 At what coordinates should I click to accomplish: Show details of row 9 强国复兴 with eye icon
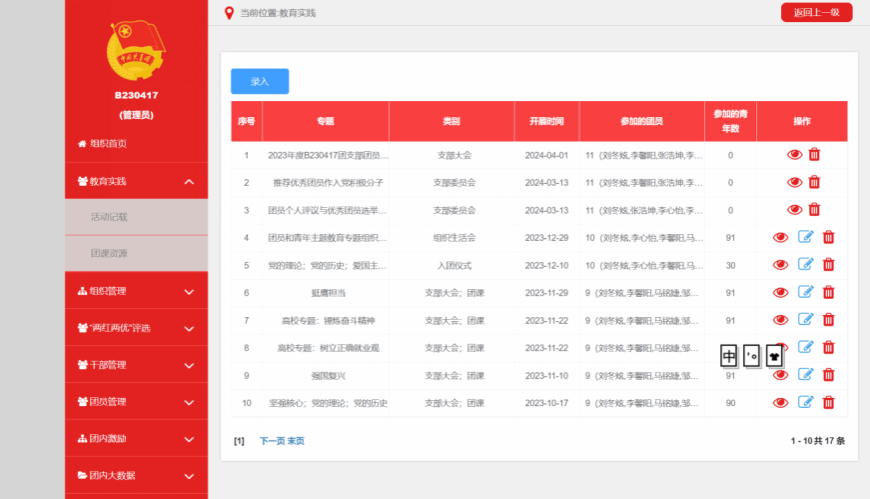[781, 375]
